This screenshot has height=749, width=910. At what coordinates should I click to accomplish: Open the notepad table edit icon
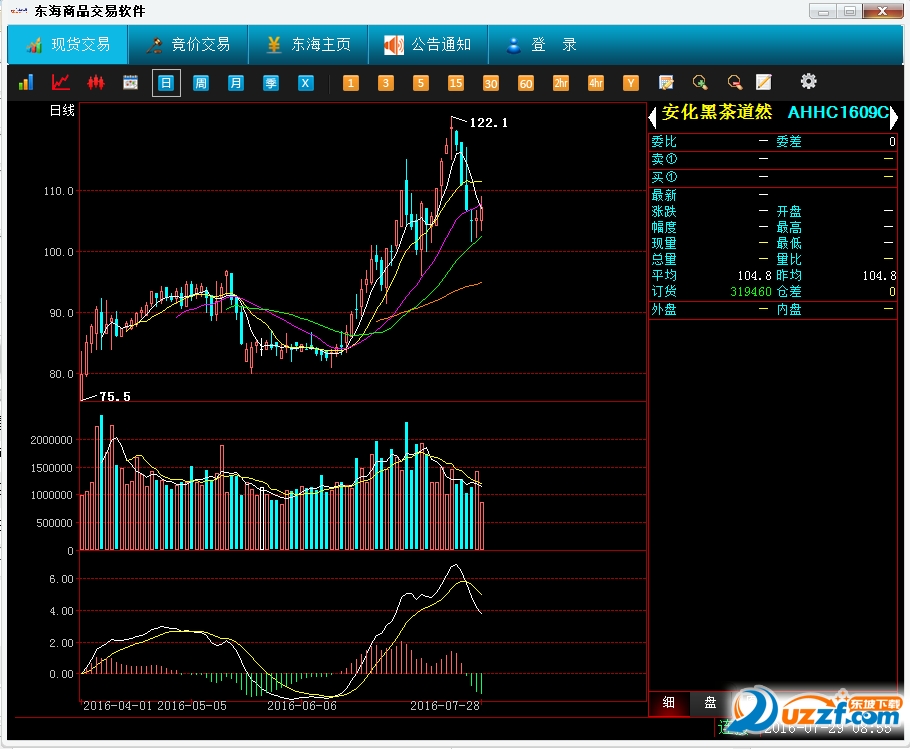tap(666, 82)
